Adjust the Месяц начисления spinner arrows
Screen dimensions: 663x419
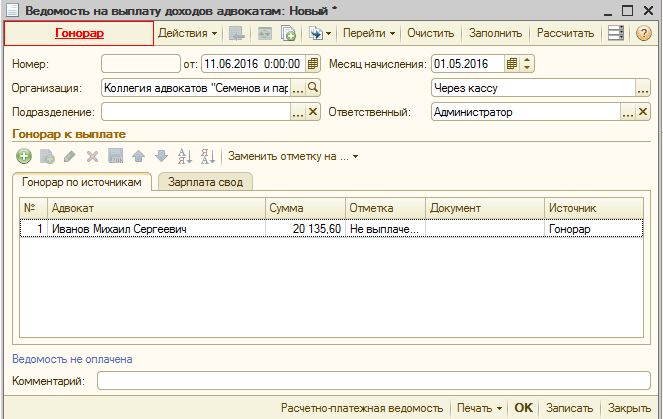[528, 64]
